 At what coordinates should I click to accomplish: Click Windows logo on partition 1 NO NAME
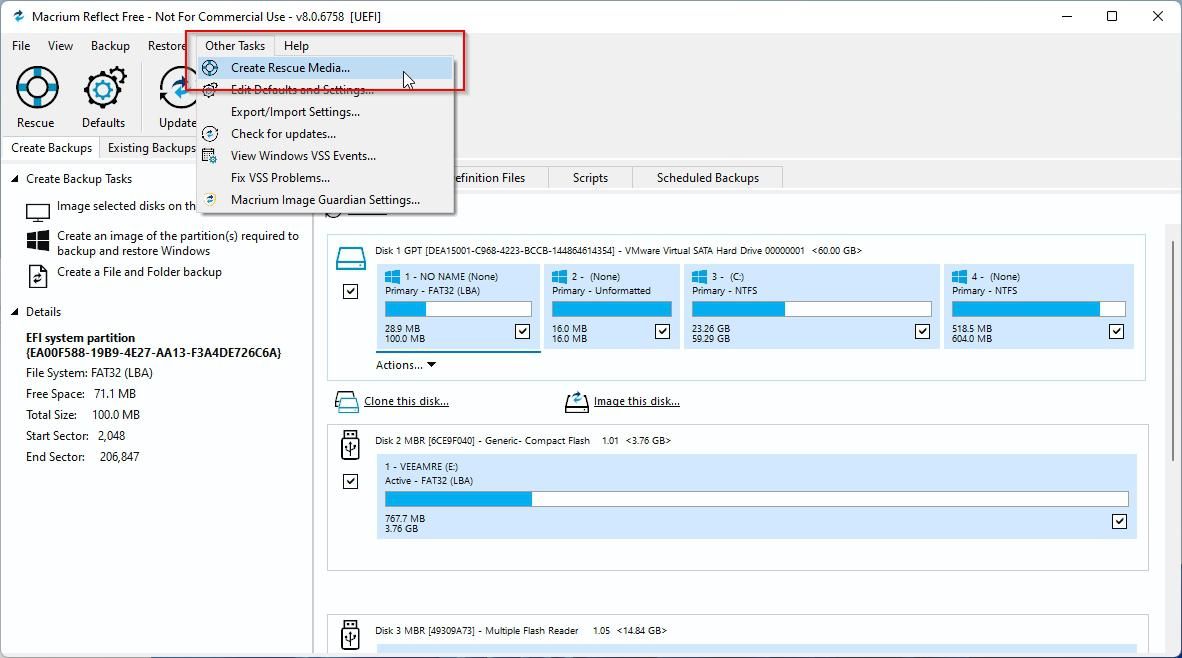[x=393, y=277]
